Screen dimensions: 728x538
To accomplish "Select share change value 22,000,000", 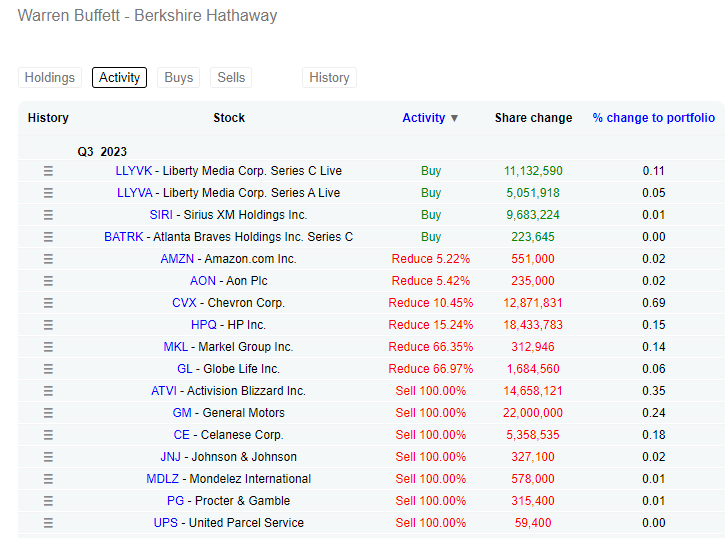I will 533,413.
